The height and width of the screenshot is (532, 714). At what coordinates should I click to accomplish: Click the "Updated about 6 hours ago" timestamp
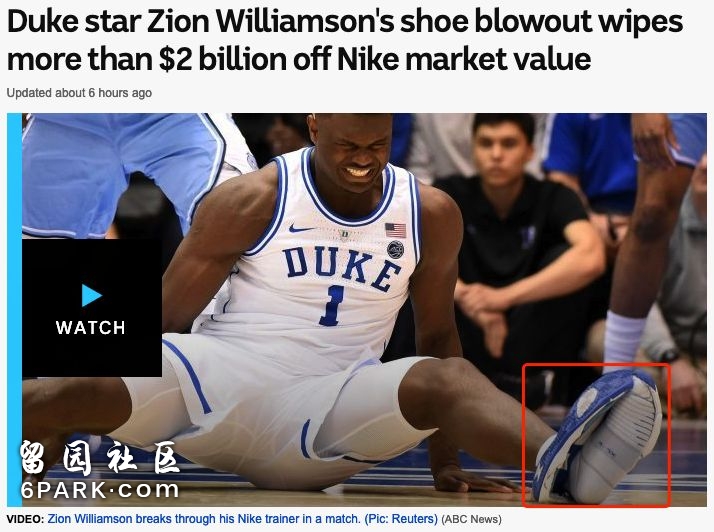click(x=79, y=93)
